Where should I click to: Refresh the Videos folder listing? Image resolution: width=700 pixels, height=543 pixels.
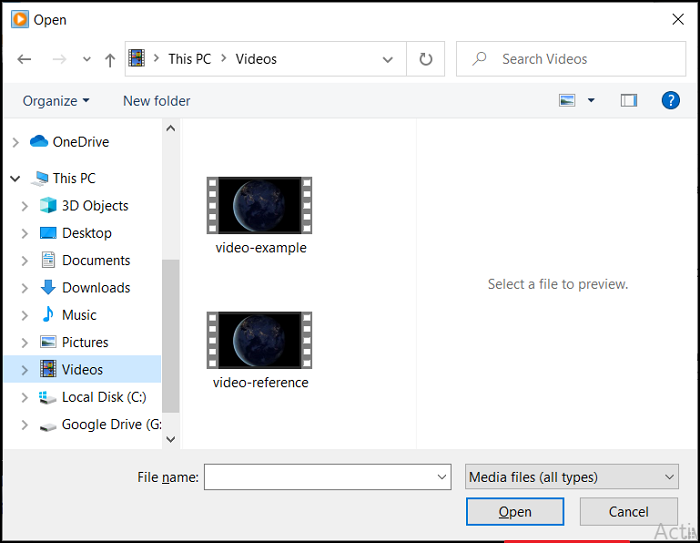[426, 59]
